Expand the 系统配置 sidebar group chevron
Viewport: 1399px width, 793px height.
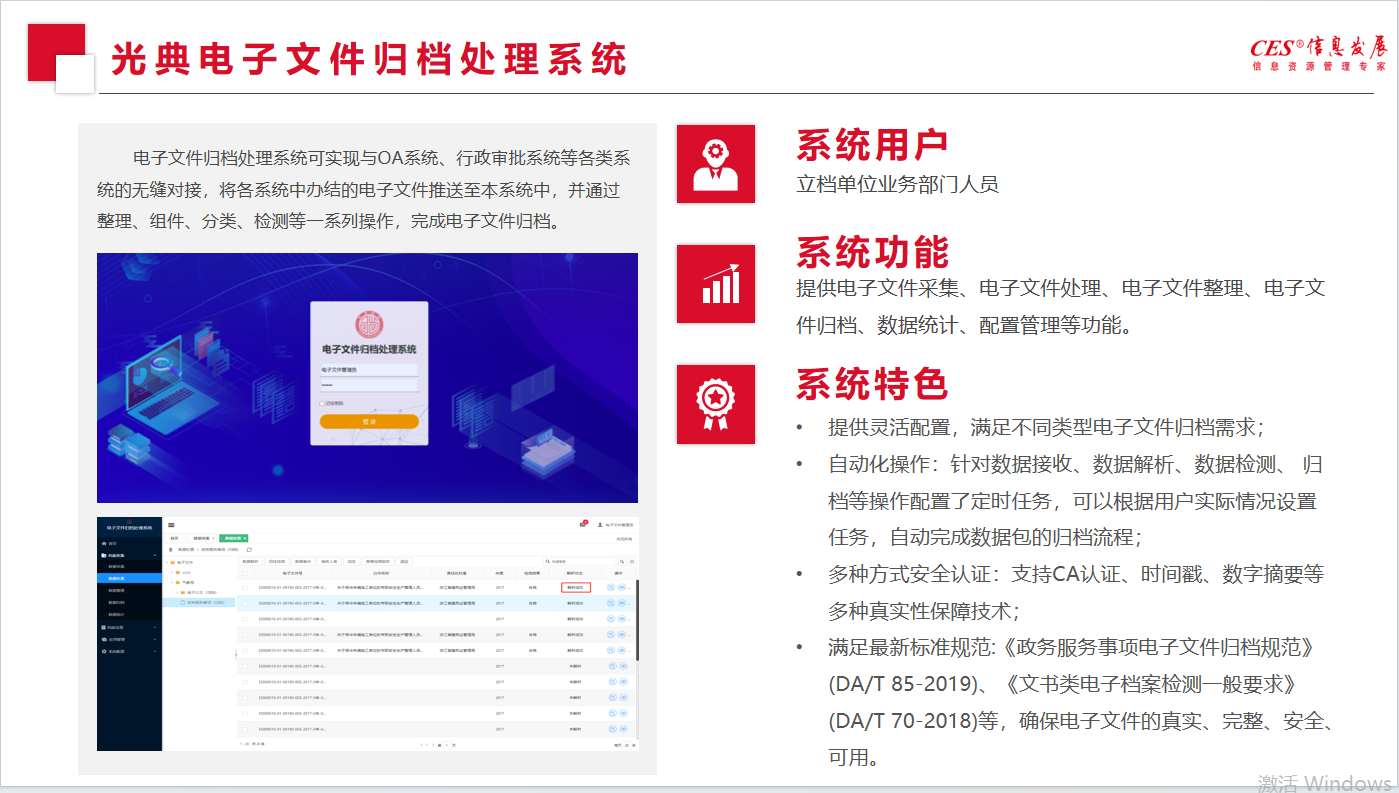(155, 651)
